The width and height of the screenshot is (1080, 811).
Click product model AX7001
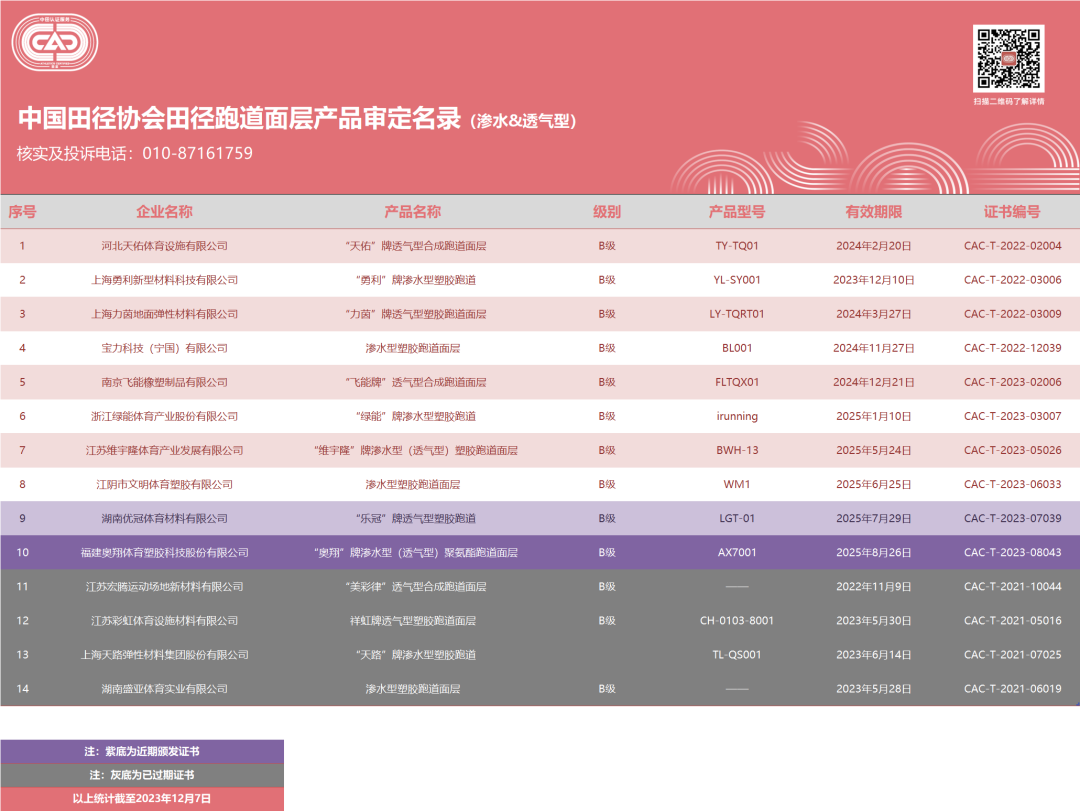[x=737, y=553]
